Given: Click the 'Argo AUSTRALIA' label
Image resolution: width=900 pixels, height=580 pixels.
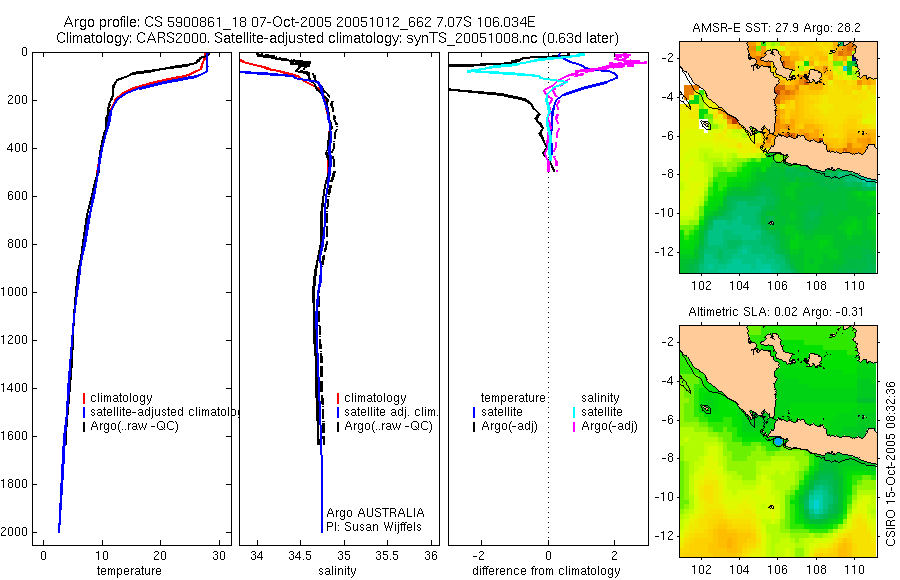Looking at the screenshot, I should [375, 513].
